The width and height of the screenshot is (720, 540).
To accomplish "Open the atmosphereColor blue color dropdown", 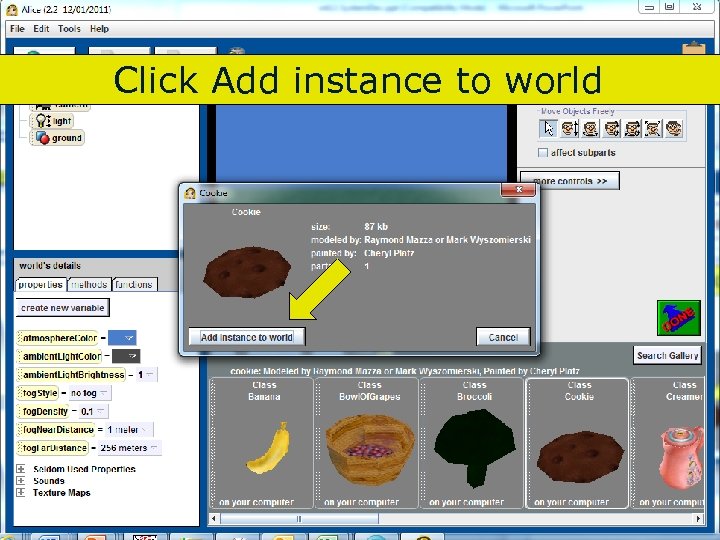I will pyautogui.click(x=122, y=338).
